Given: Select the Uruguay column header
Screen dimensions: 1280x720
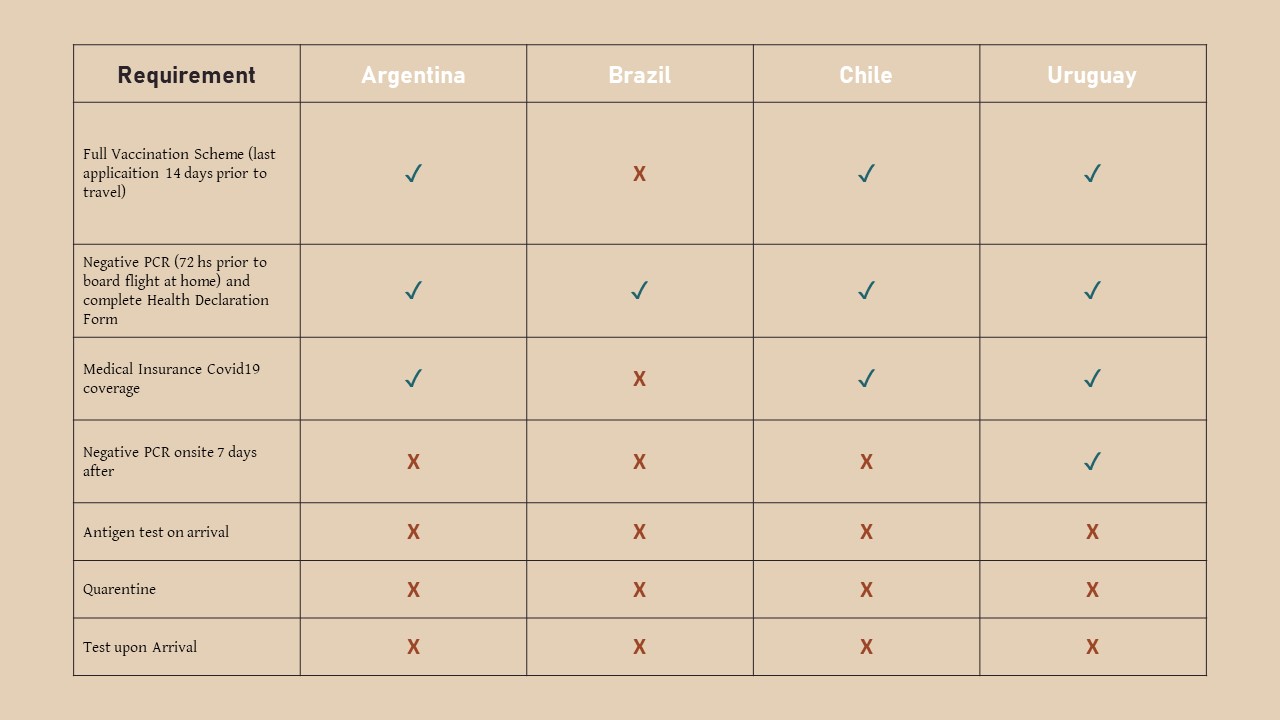Looking at the screenshot, I should pos(1093,74).
